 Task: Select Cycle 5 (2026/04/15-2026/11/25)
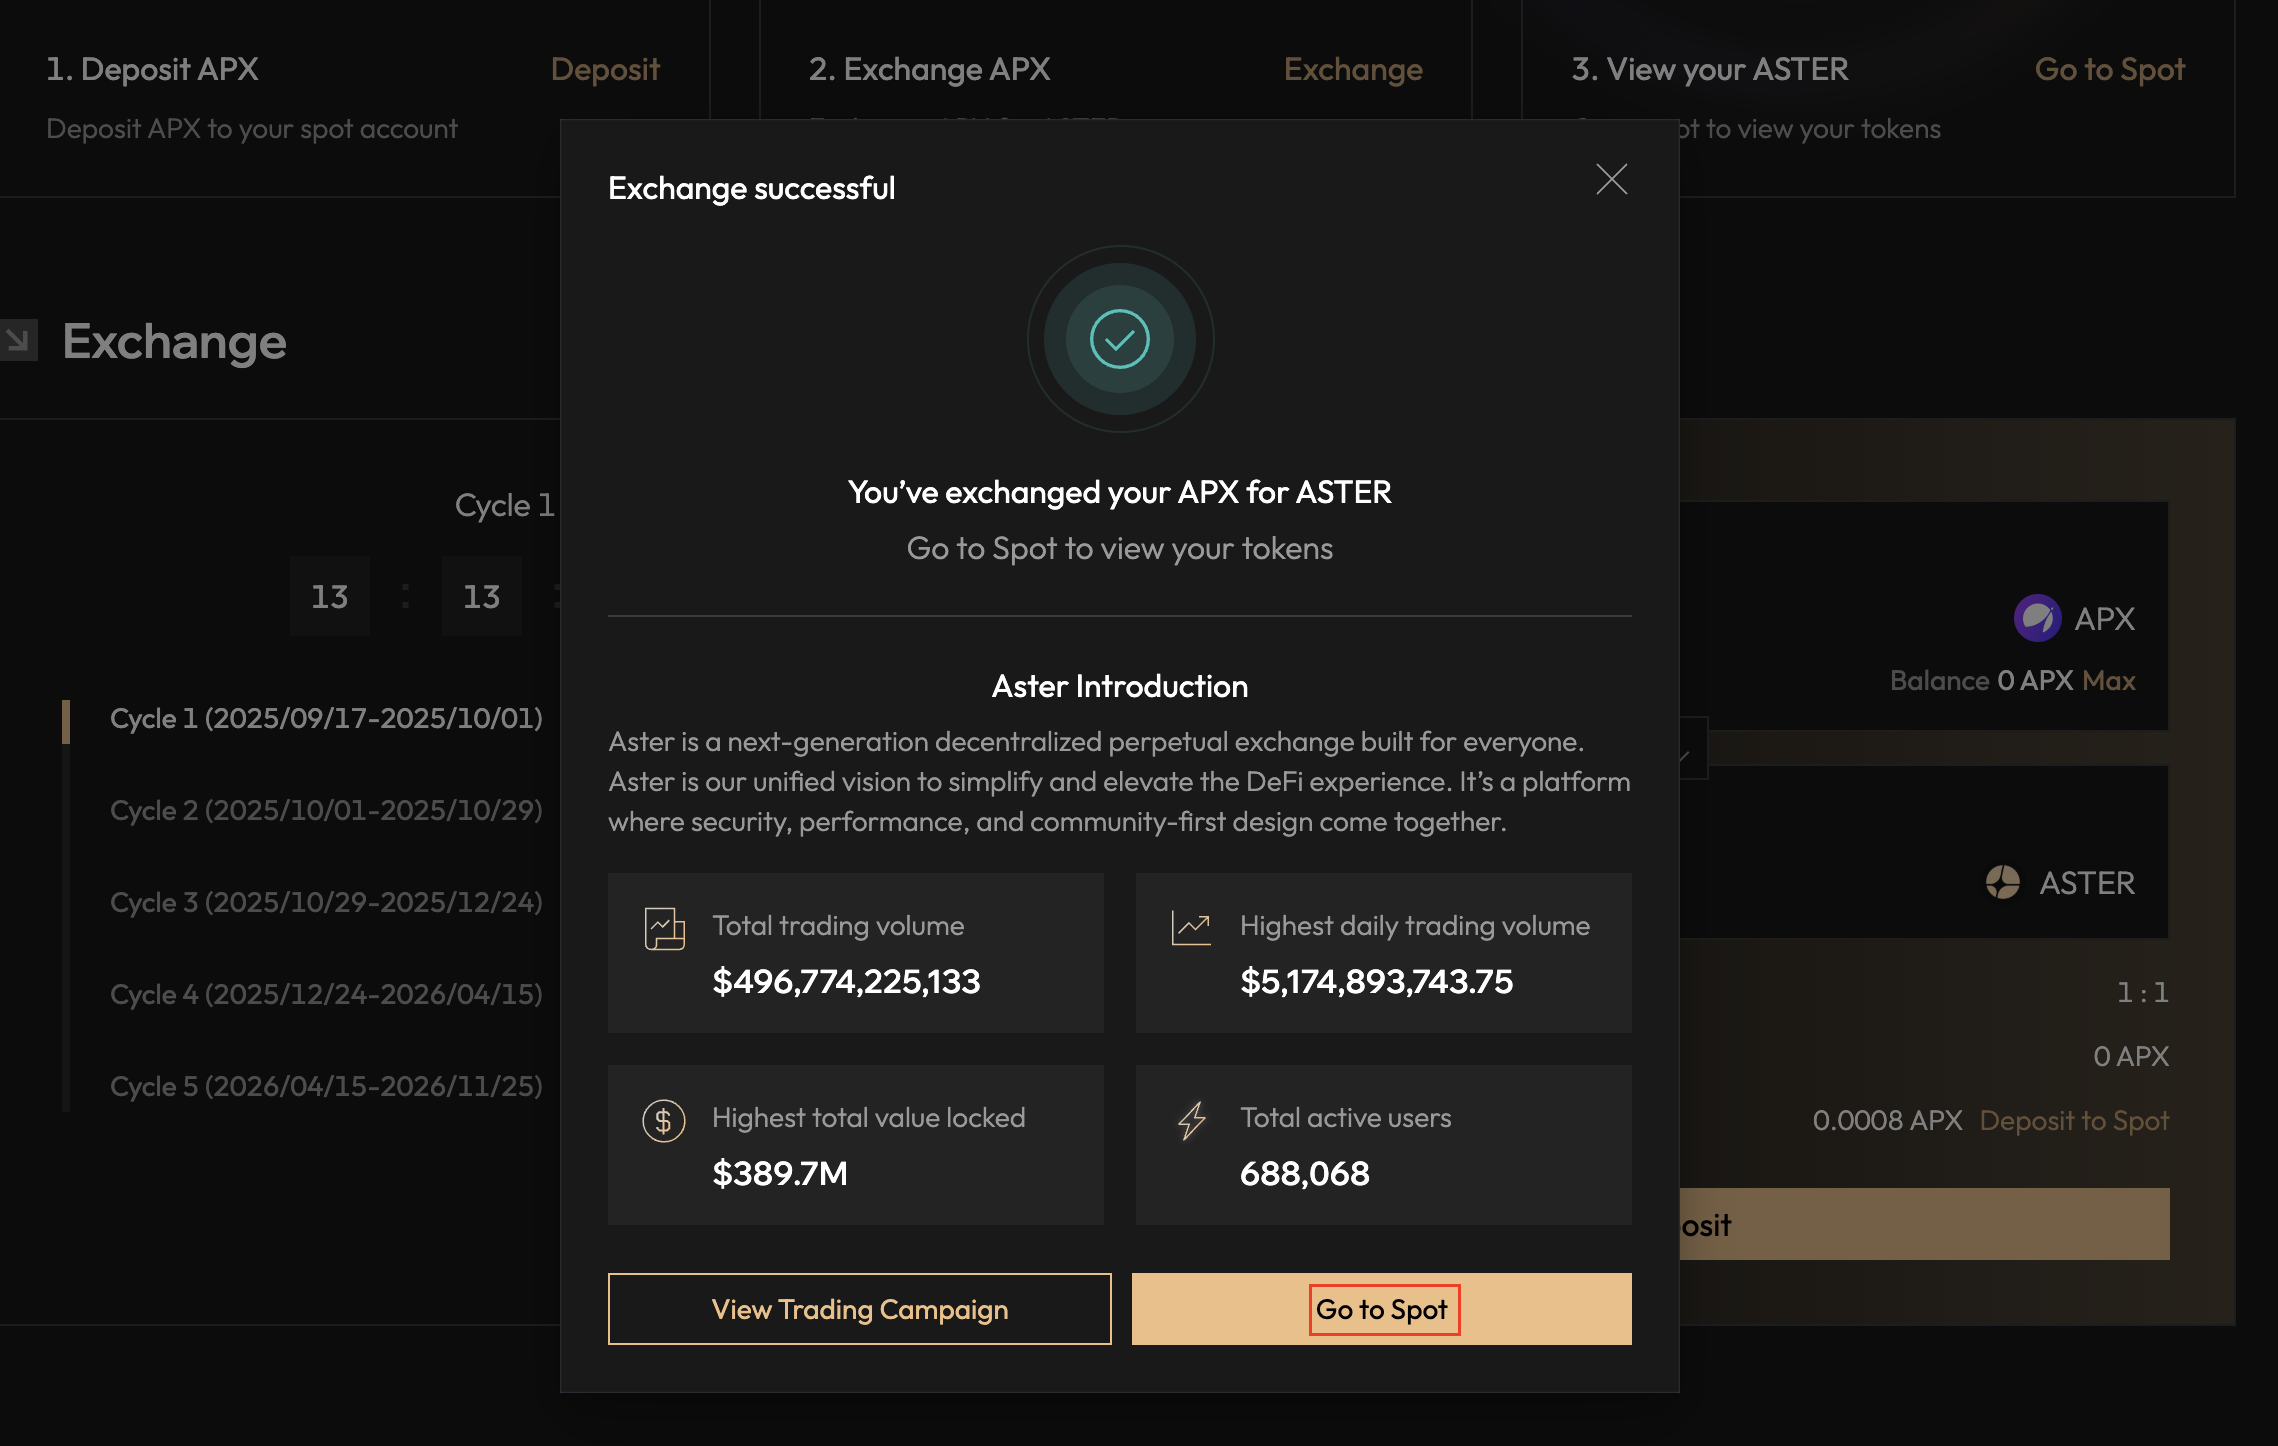pyautogui.click(x=326, y=1086)
